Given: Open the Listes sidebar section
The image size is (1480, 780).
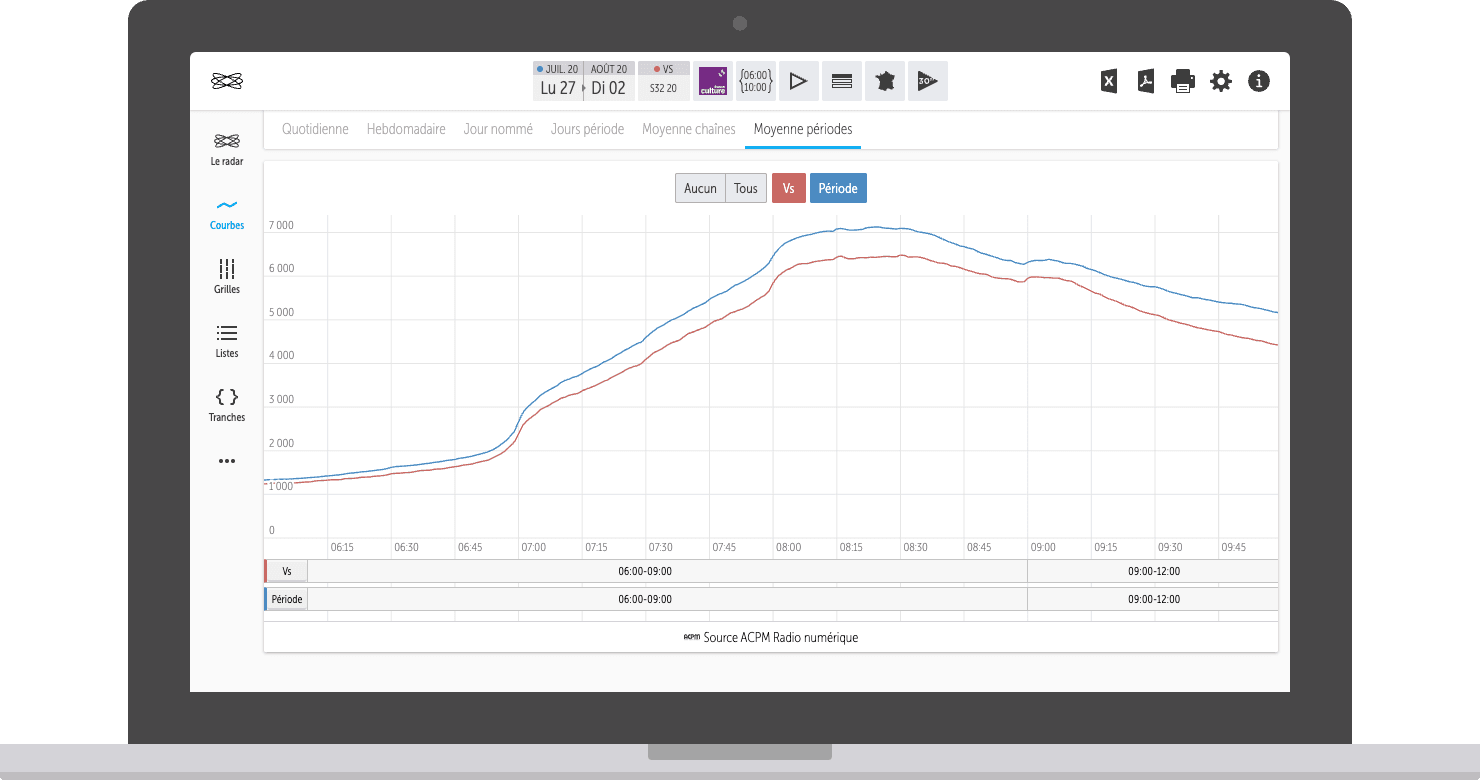Looking at the screenshot, I should [x=227, y=341].
